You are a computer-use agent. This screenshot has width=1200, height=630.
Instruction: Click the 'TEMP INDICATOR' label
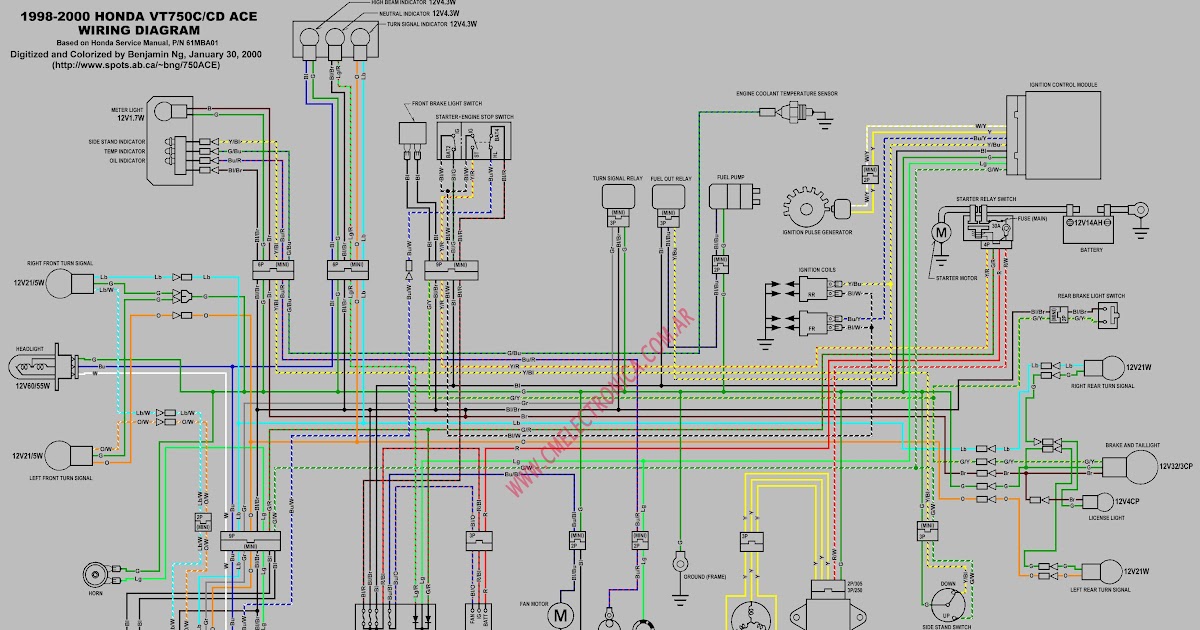click(x=125, y=151)
